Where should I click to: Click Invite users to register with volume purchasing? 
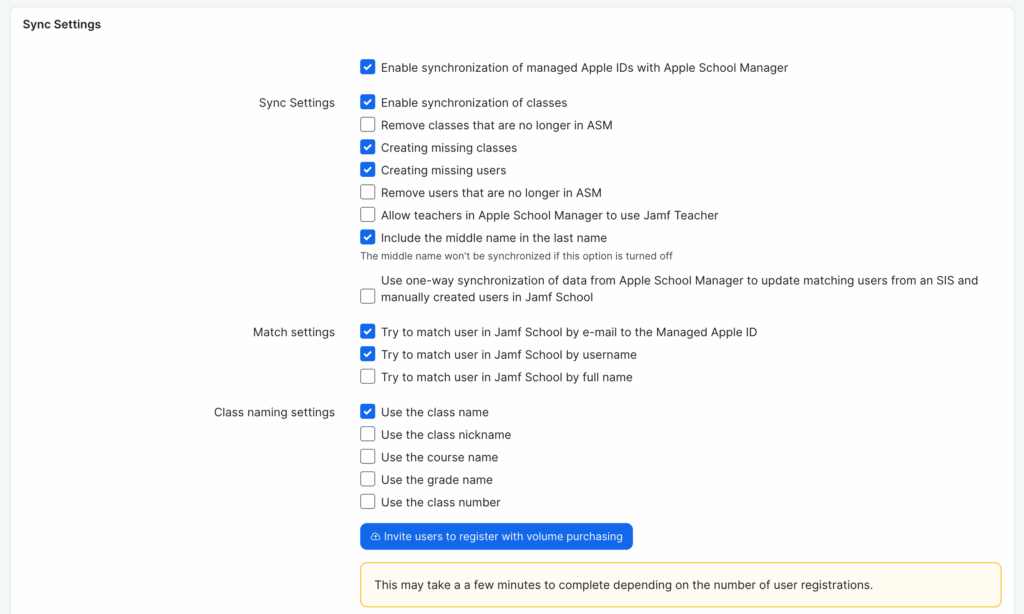tap(496, 536)
